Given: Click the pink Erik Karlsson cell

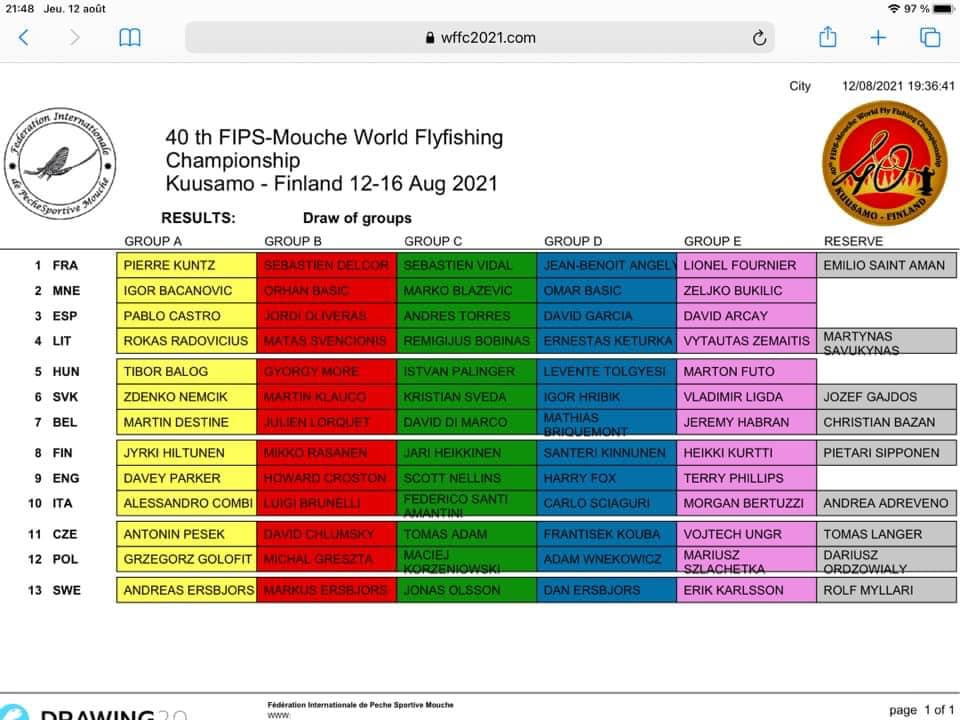Looking at the screenshot, I should 747,590.
